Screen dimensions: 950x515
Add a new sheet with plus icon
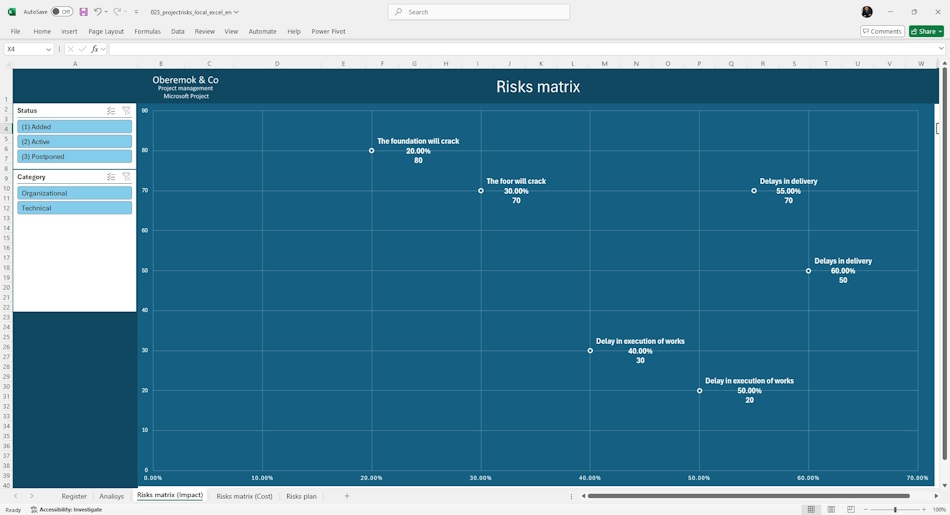[x=347, y=496]
